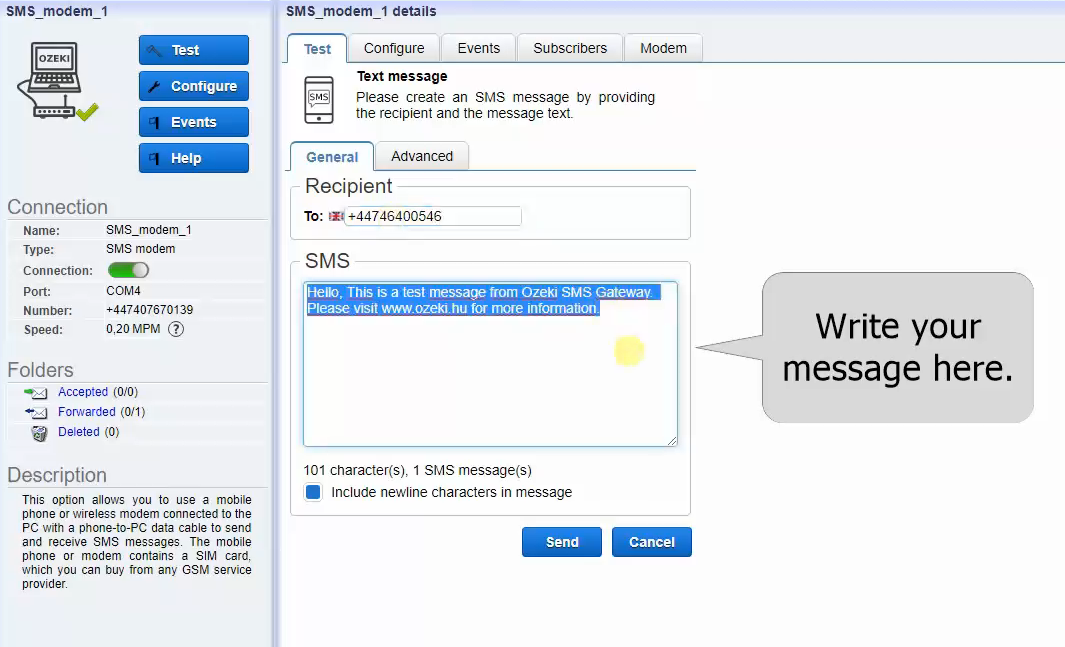Select the Test tab
This screenshot has width=1065, height=647.
(317, 49)
